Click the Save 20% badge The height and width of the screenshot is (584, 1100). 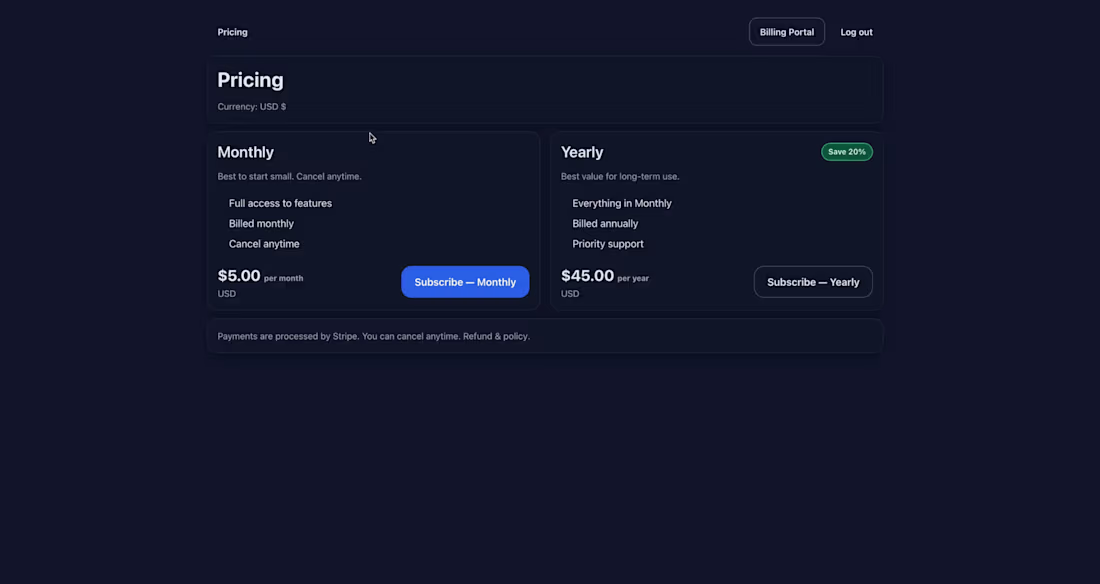point(847,151)
